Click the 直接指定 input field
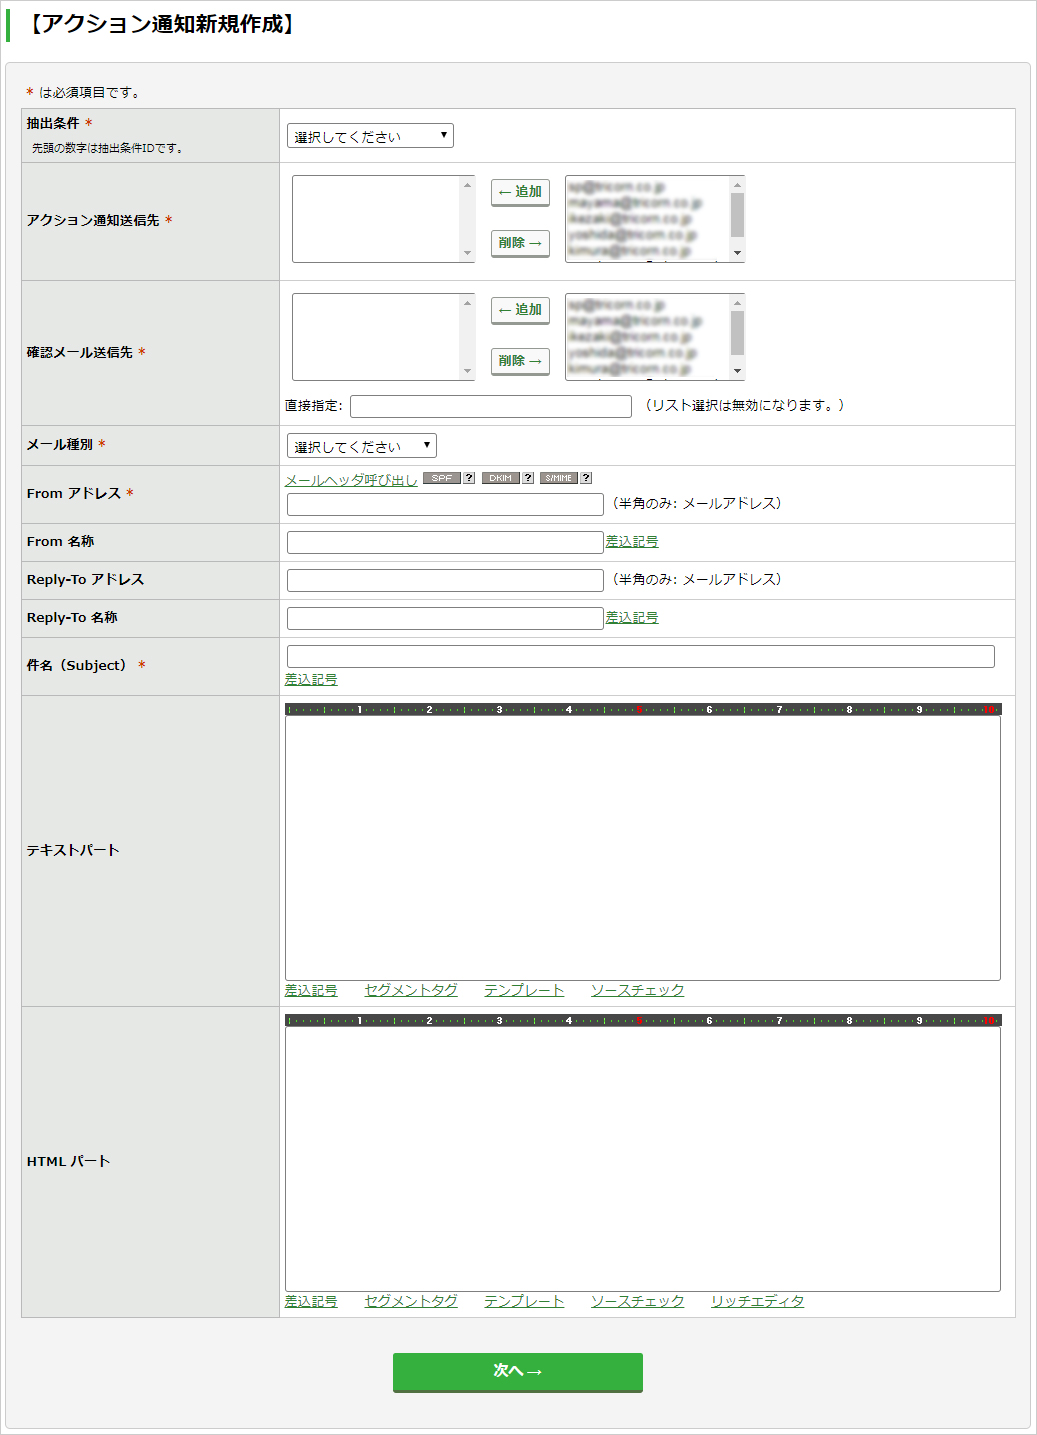This screenshot has width=1037, height=1435. (491, 406)
